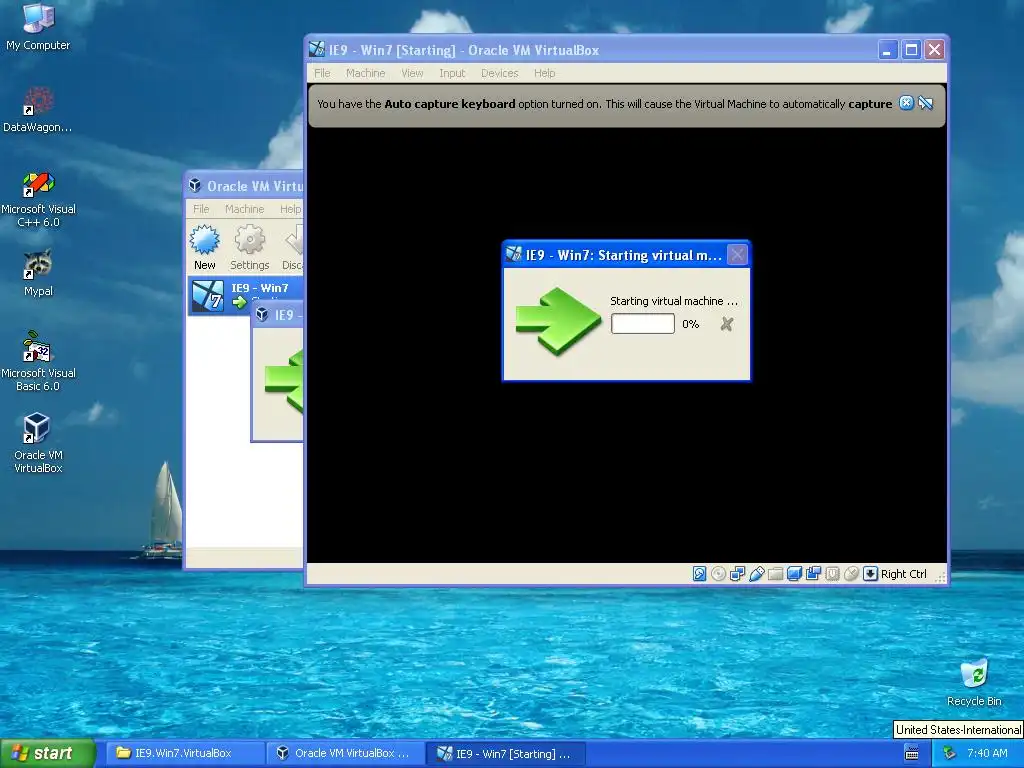Click the optical drive indicator icon
The width and height of the screenshot is (1024, 768).
click(x=718, y=574)
